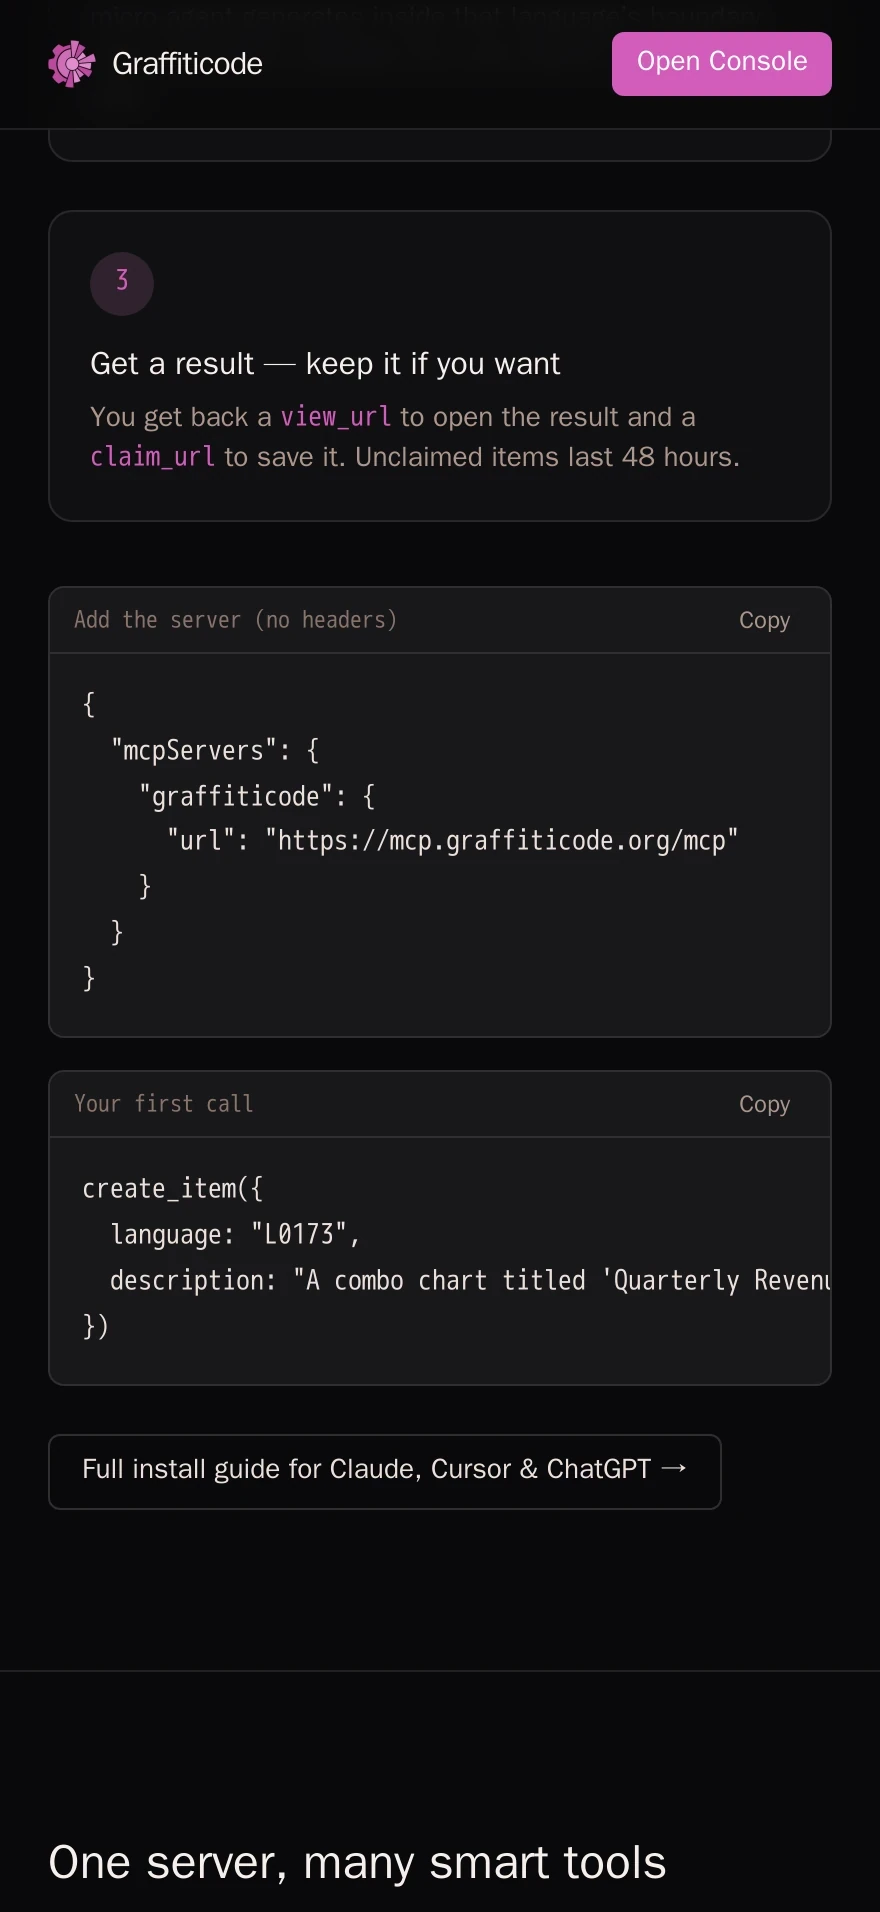
Task: Click the "mcpServers": { code line
Action: tap(215, 750)
